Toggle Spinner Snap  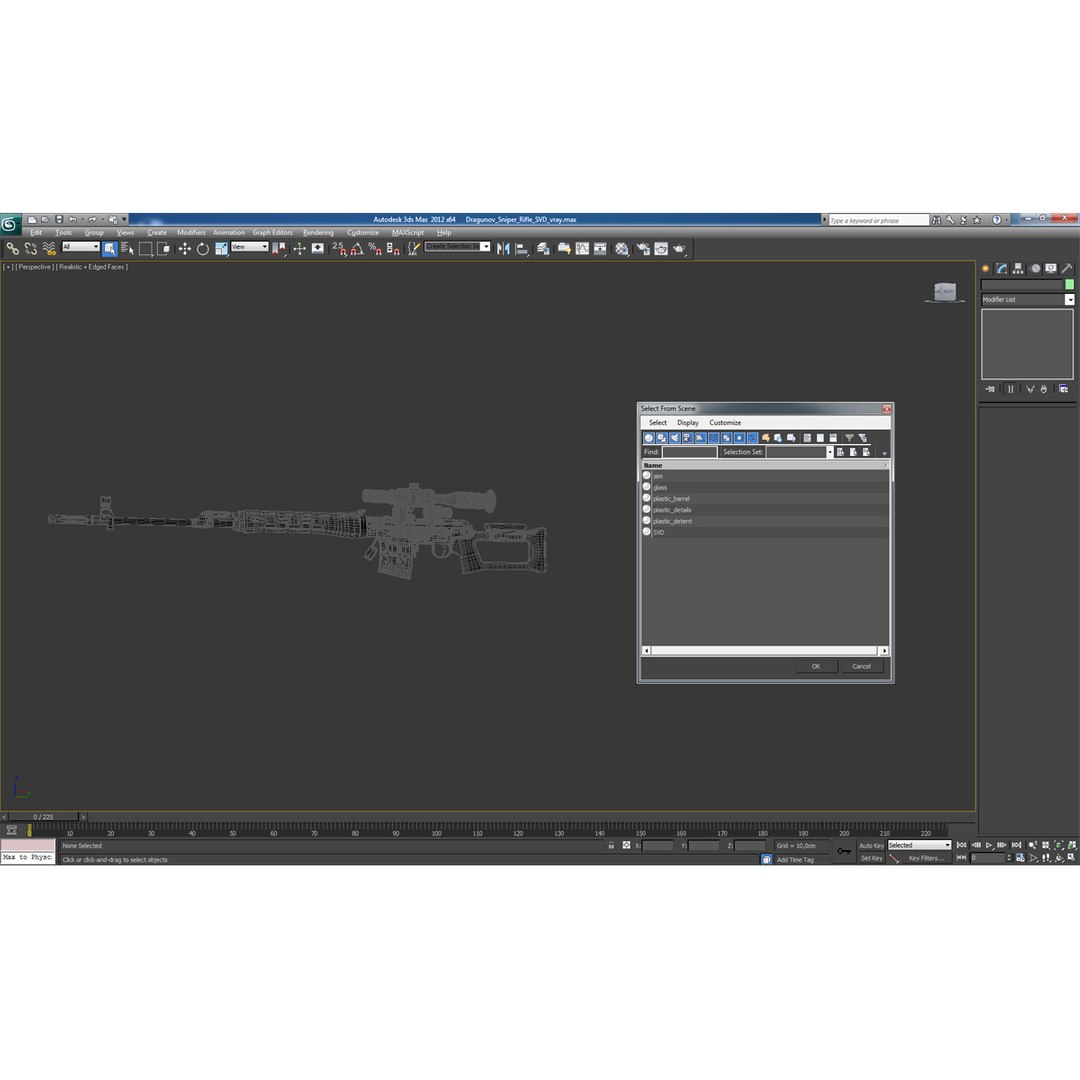pyautogui.click(x=393, y=249)
